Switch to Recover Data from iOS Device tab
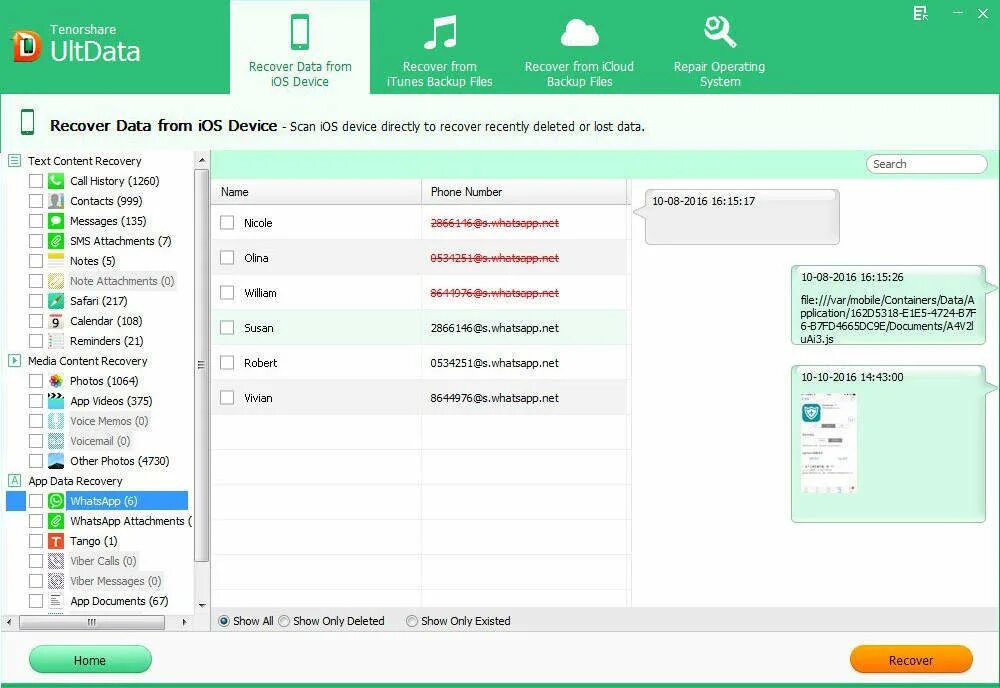Viewport: 1000px width, 688px height. tap(300, 48)
